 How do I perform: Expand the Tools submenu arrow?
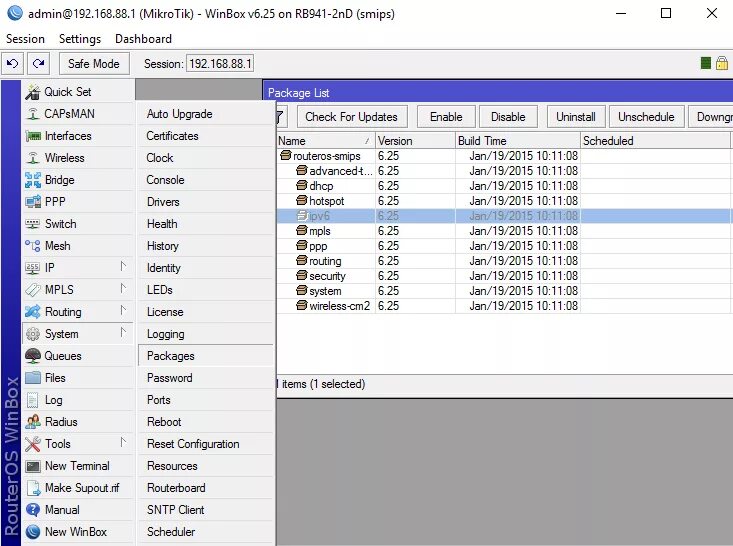click(123, 442)
